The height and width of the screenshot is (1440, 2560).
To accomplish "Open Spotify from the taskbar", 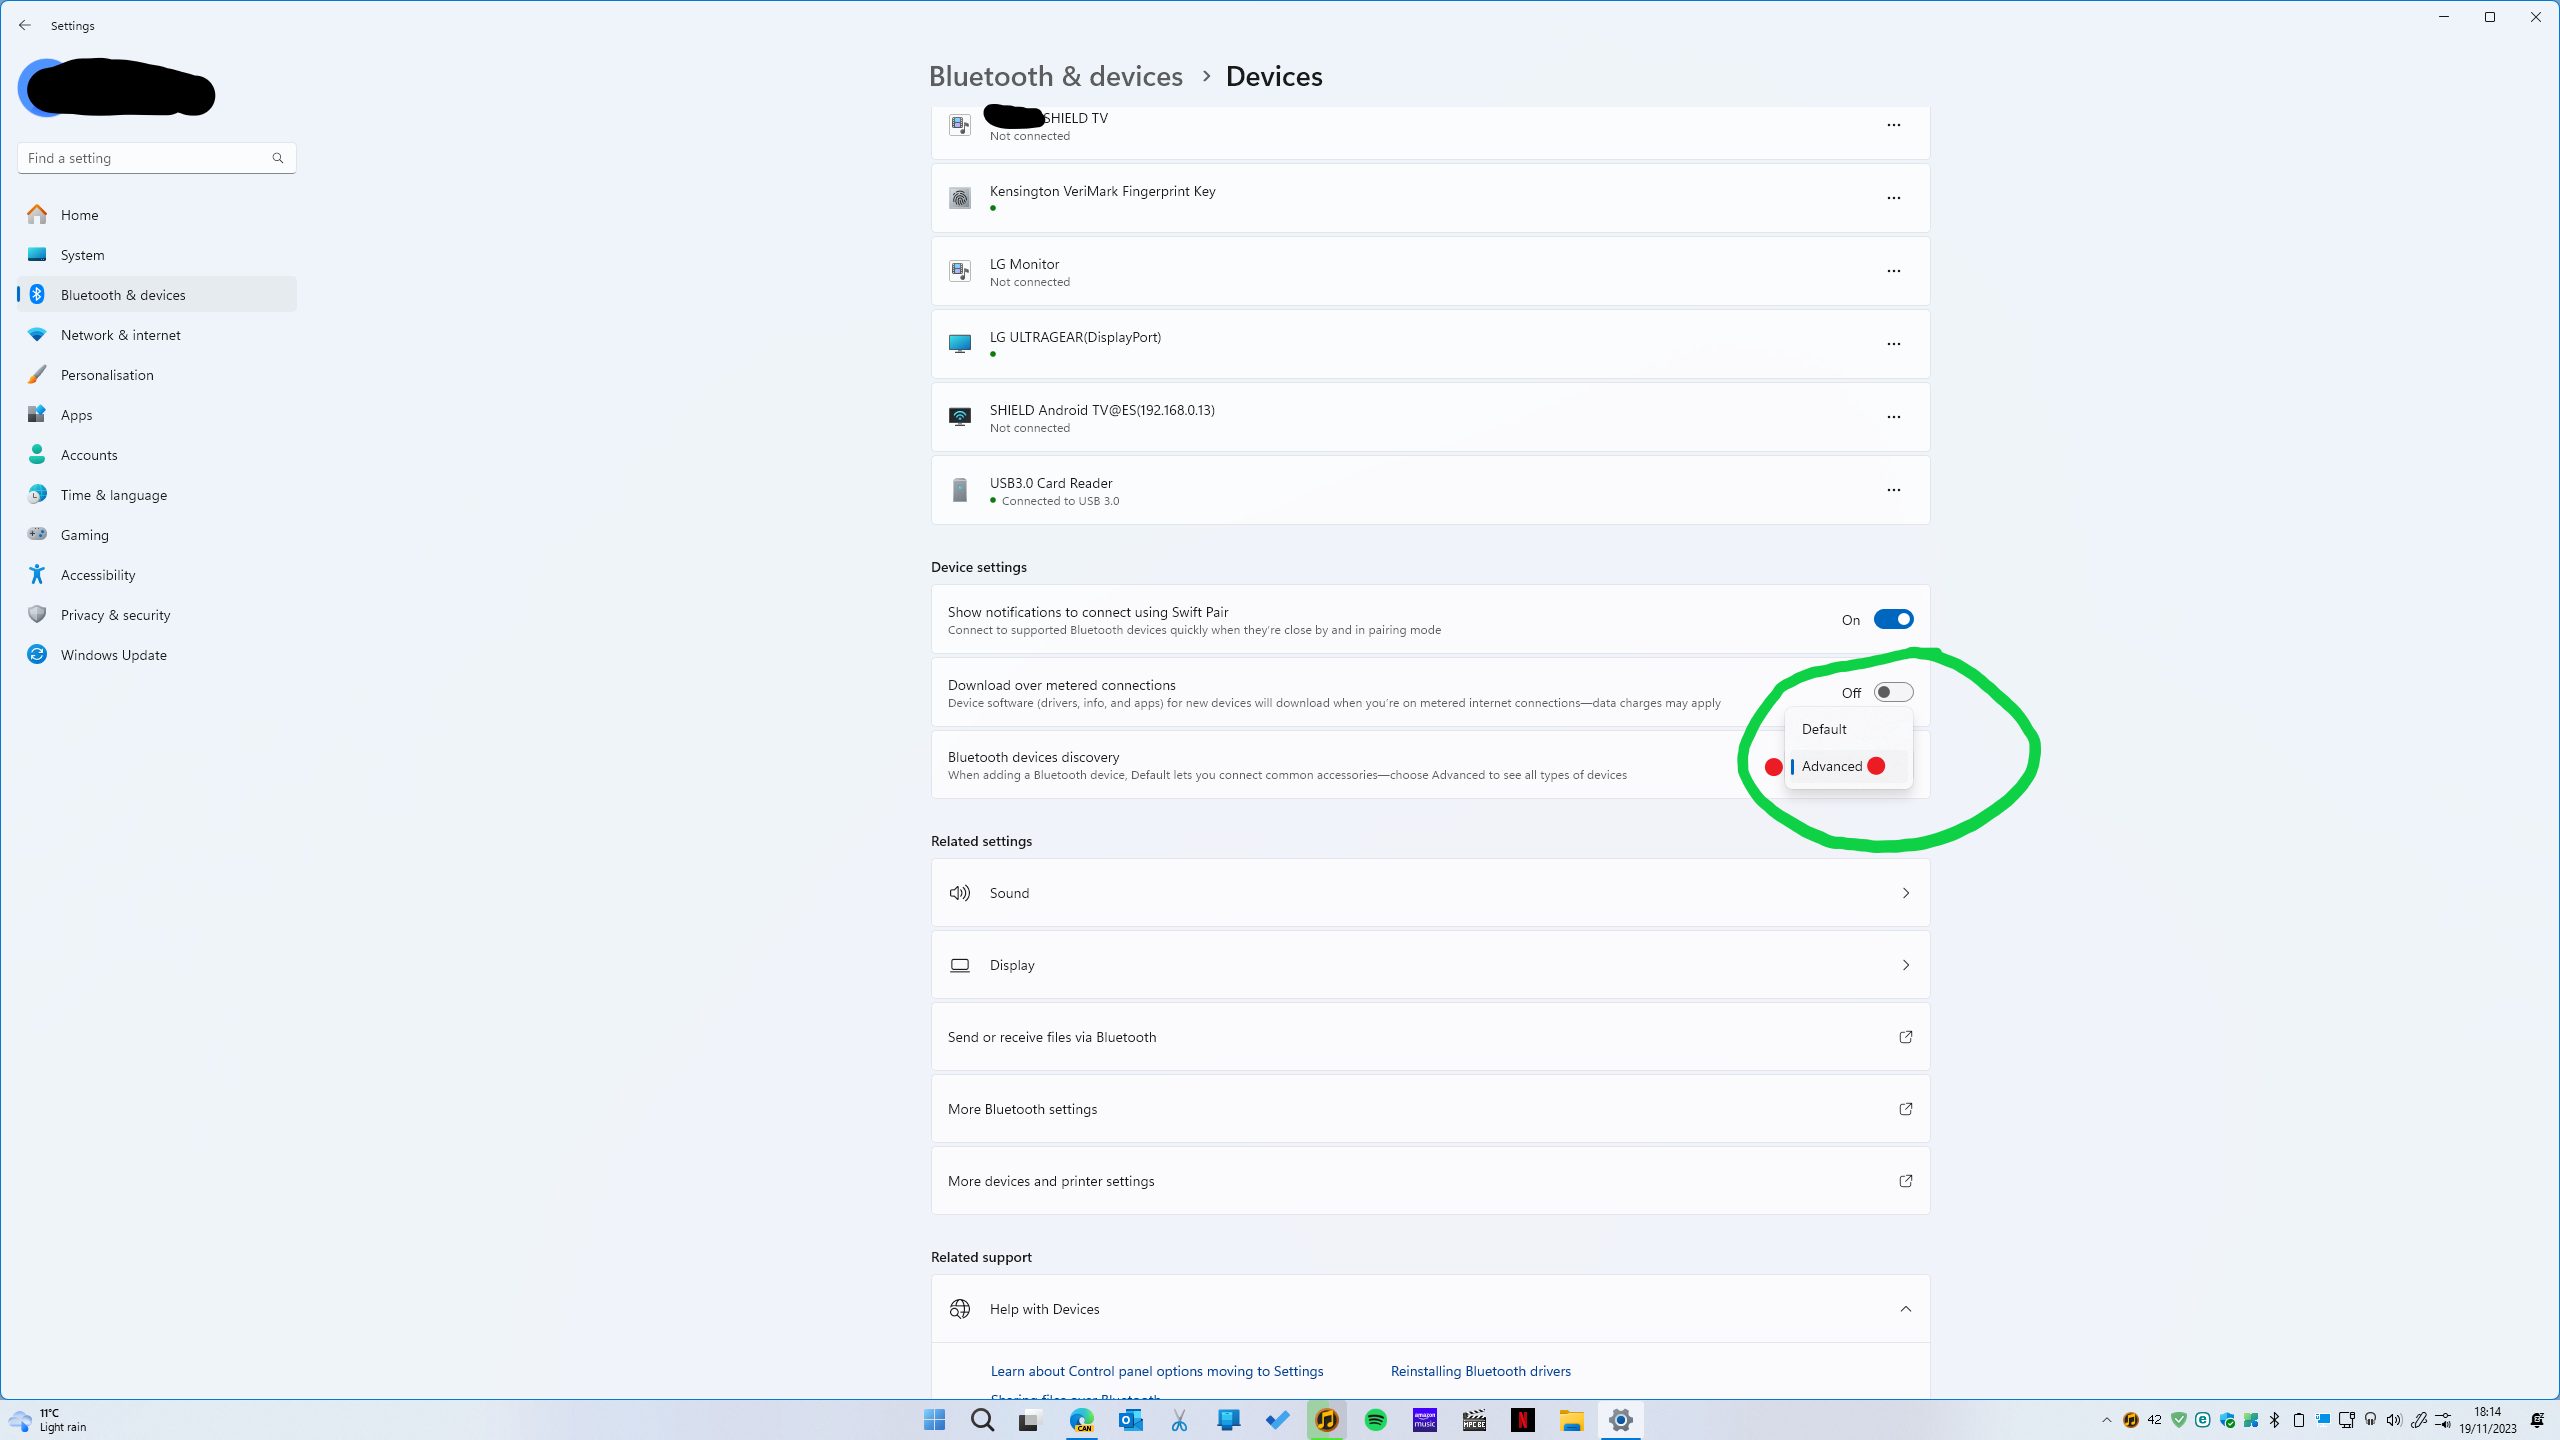I will pyautogui.click(x=1376, y=1420).
